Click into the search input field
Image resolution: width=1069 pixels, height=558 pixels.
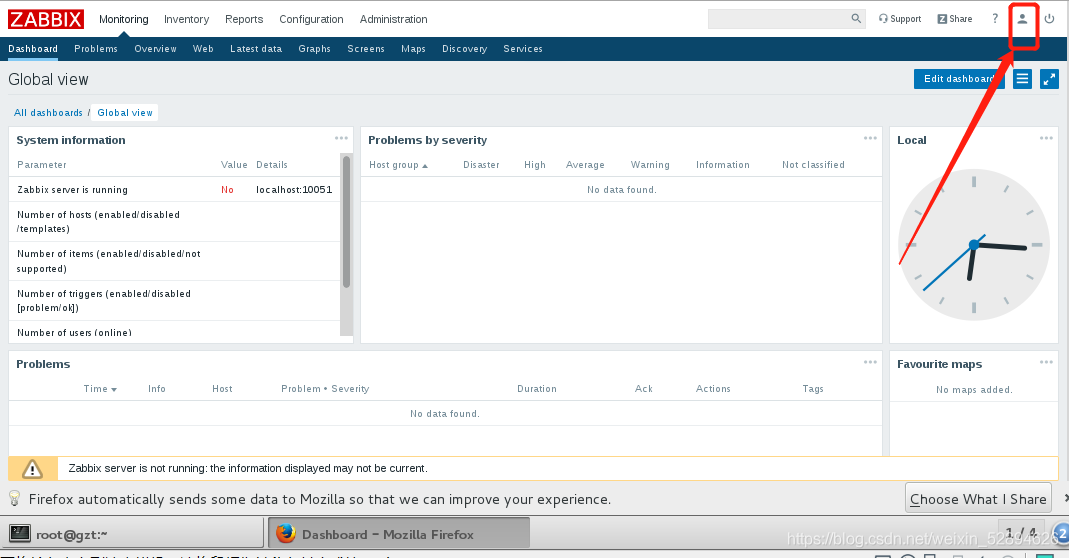779,19
